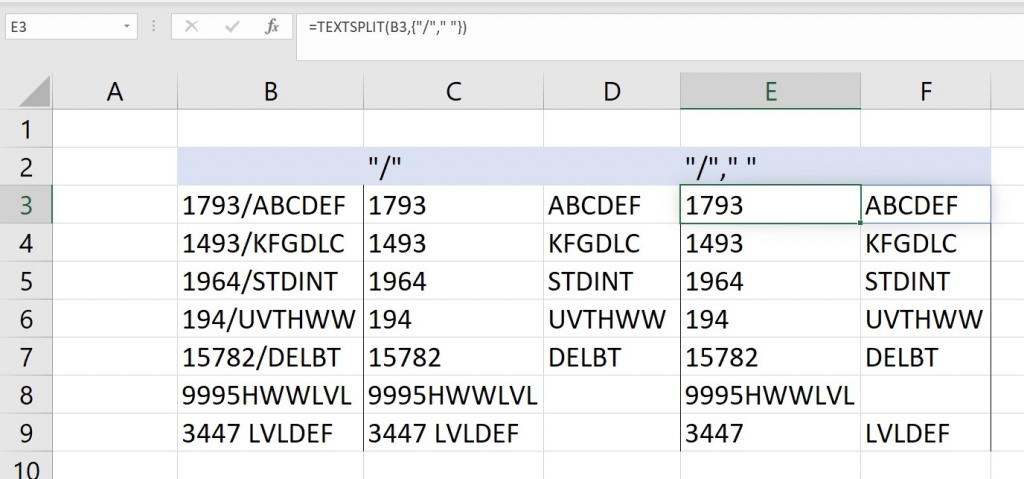The image size is (1024, 479).
Task: Select column B header
Action: click(x=270, y=92)
